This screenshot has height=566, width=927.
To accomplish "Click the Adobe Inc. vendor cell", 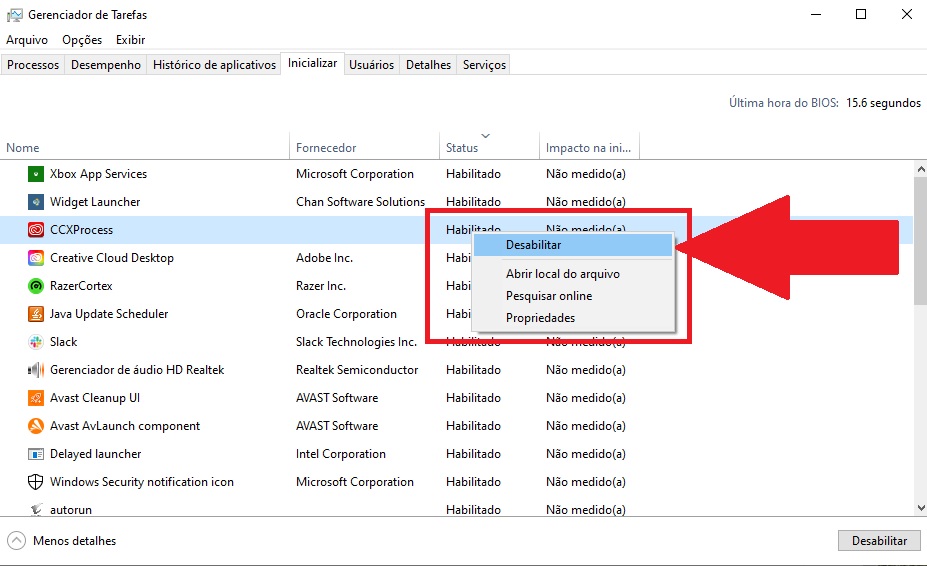I will [325, 258].
